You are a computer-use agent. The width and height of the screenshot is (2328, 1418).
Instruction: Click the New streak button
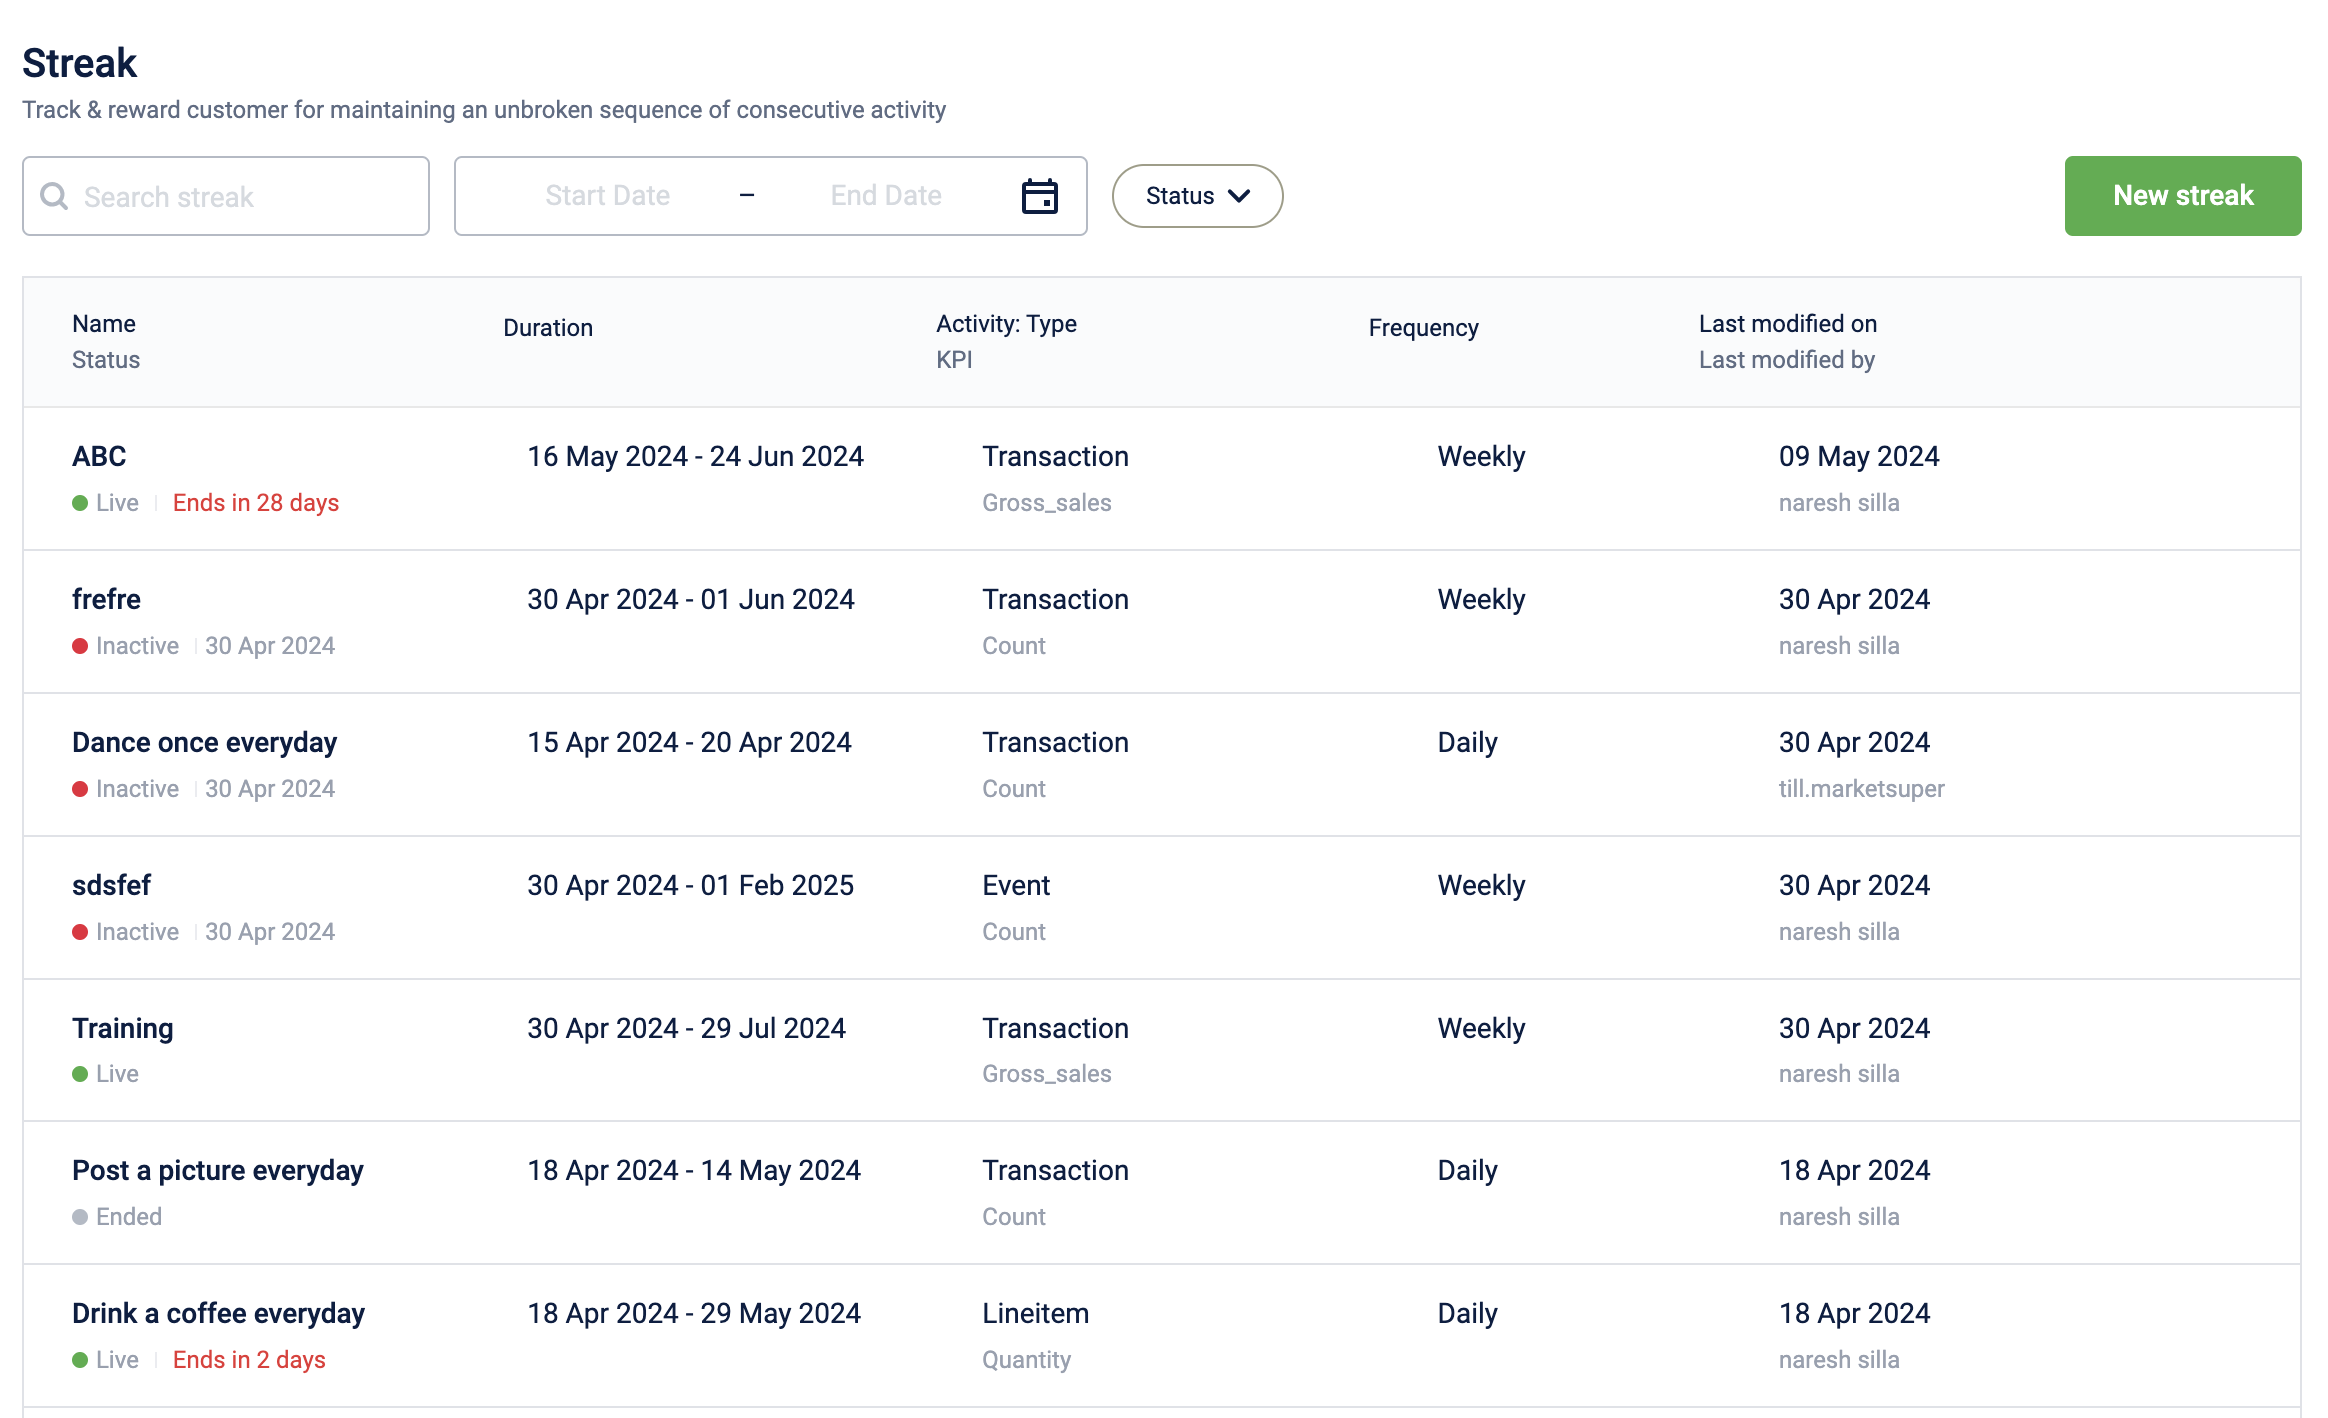(2182, 195)
